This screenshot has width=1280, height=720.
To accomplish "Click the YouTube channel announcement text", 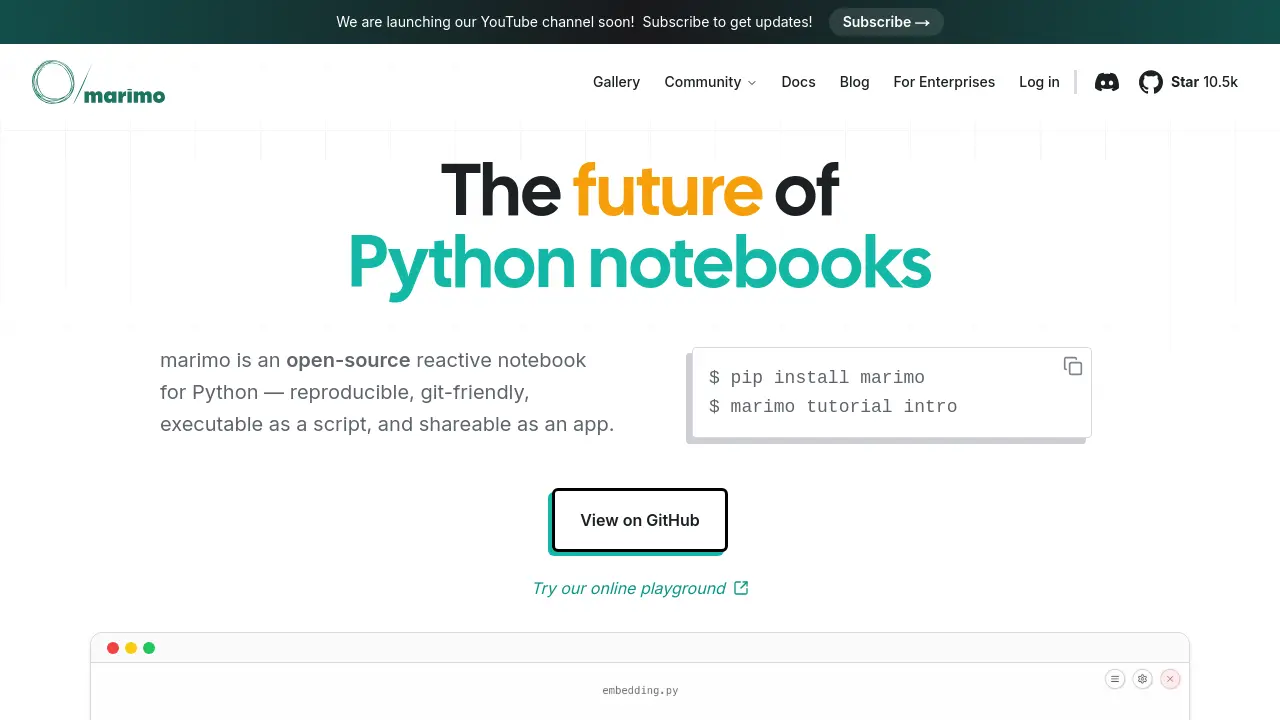I will [x=574, y=22].
